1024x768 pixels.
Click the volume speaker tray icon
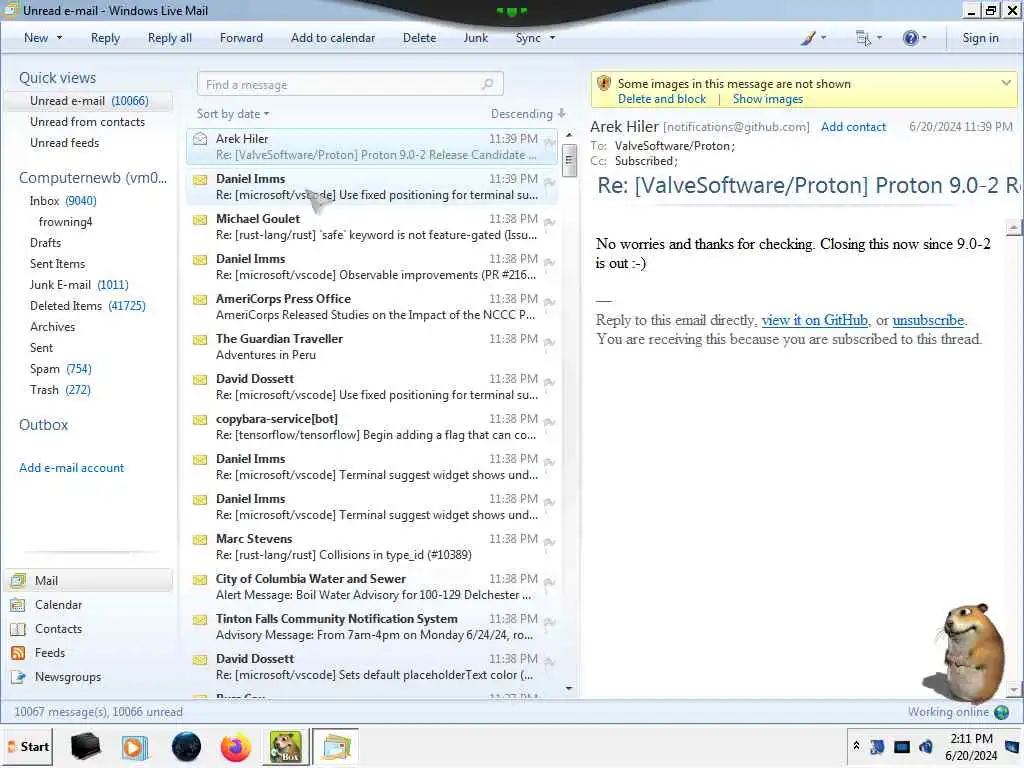(x=925, y=746)
